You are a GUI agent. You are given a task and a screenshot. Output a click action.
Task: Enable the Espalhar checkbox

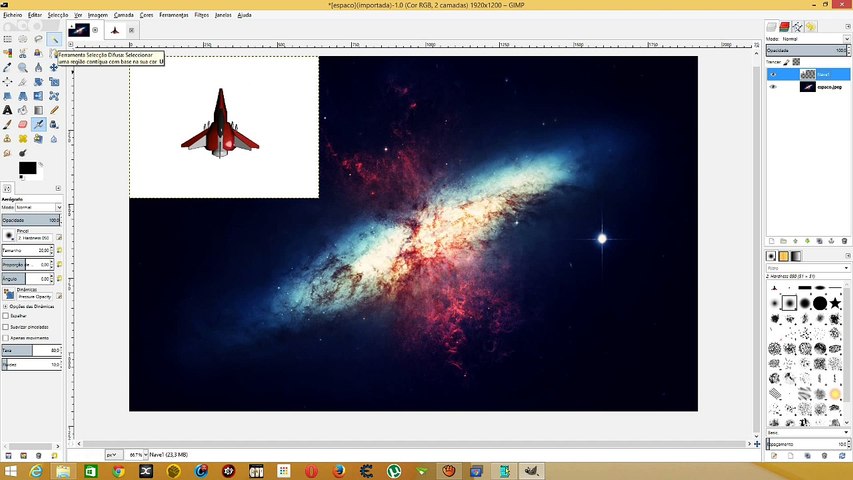[x=5, y=316]
